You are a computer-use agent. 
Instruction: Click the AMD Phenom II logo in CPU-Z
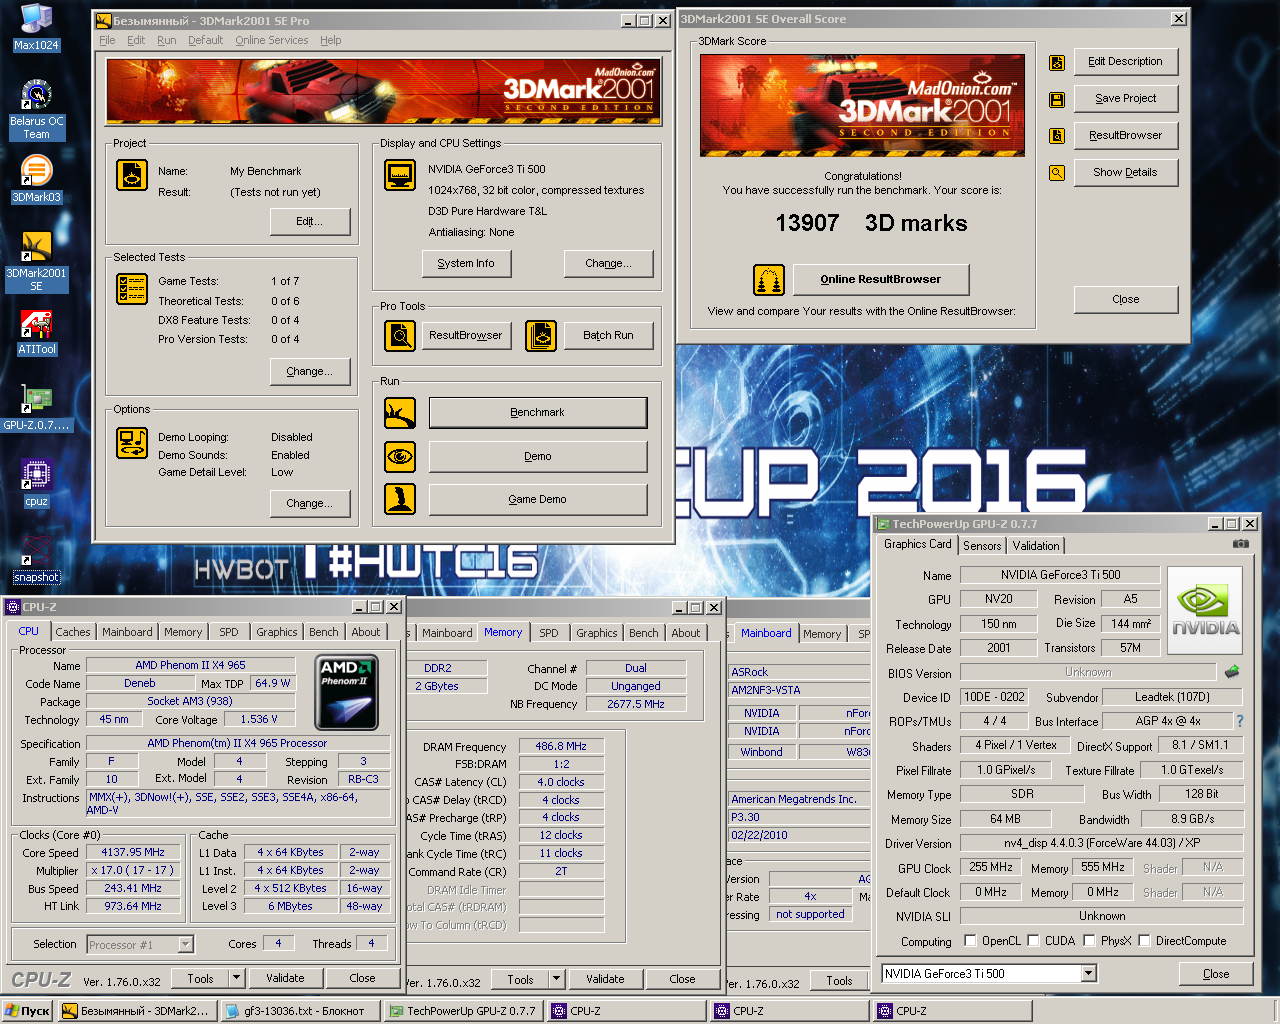[x=346, y=693]
